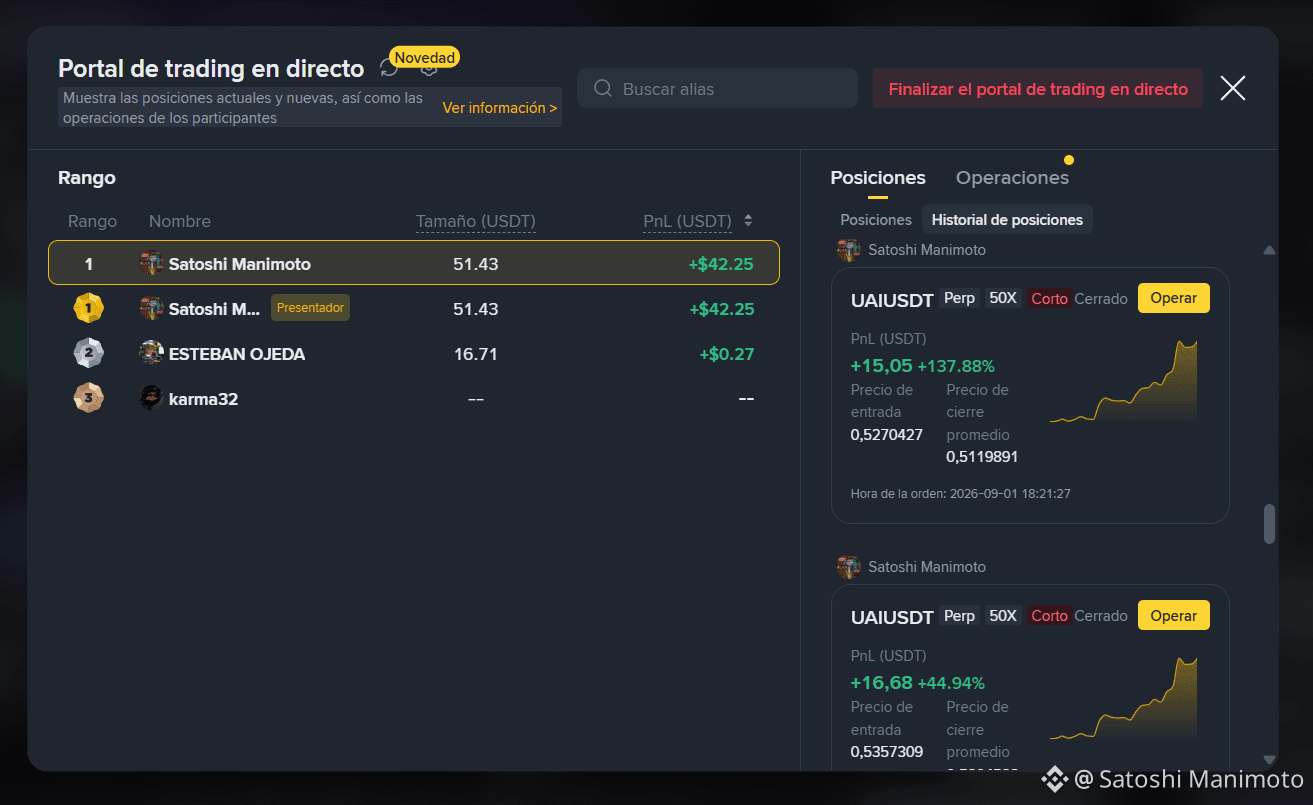Image resolution: width=1313 pixels, height=805 pixels.
Task: Click Finalizar el portal de trading en directo
Action: pos(1038,89)
